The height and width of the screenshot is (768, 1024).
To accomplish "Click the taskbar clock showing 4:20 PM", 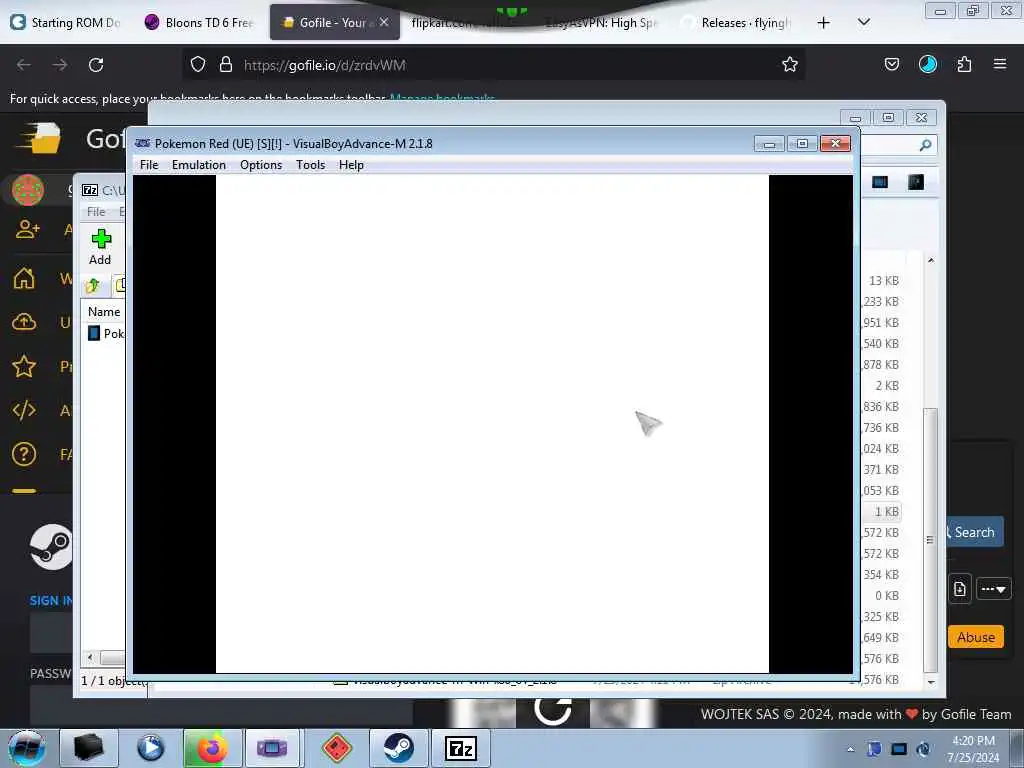I will pos(973,749).
